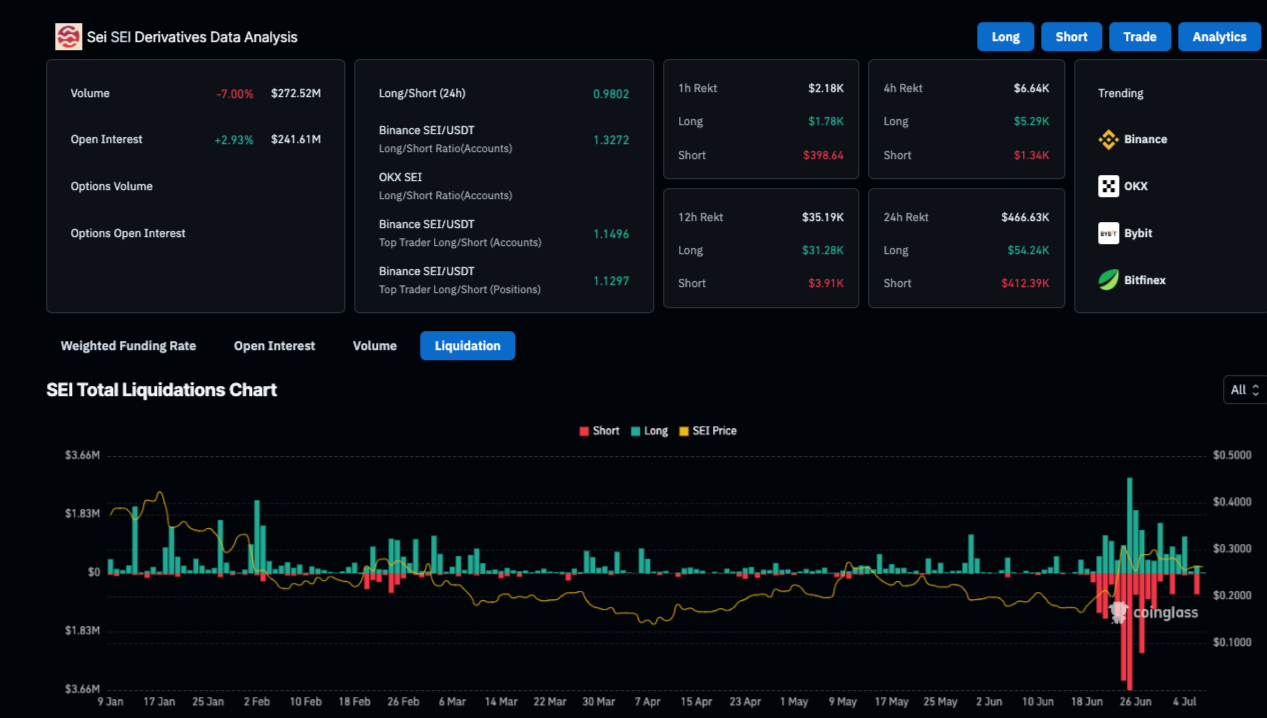Click the Short button

pyautogui.click(x=1071, y=37)
